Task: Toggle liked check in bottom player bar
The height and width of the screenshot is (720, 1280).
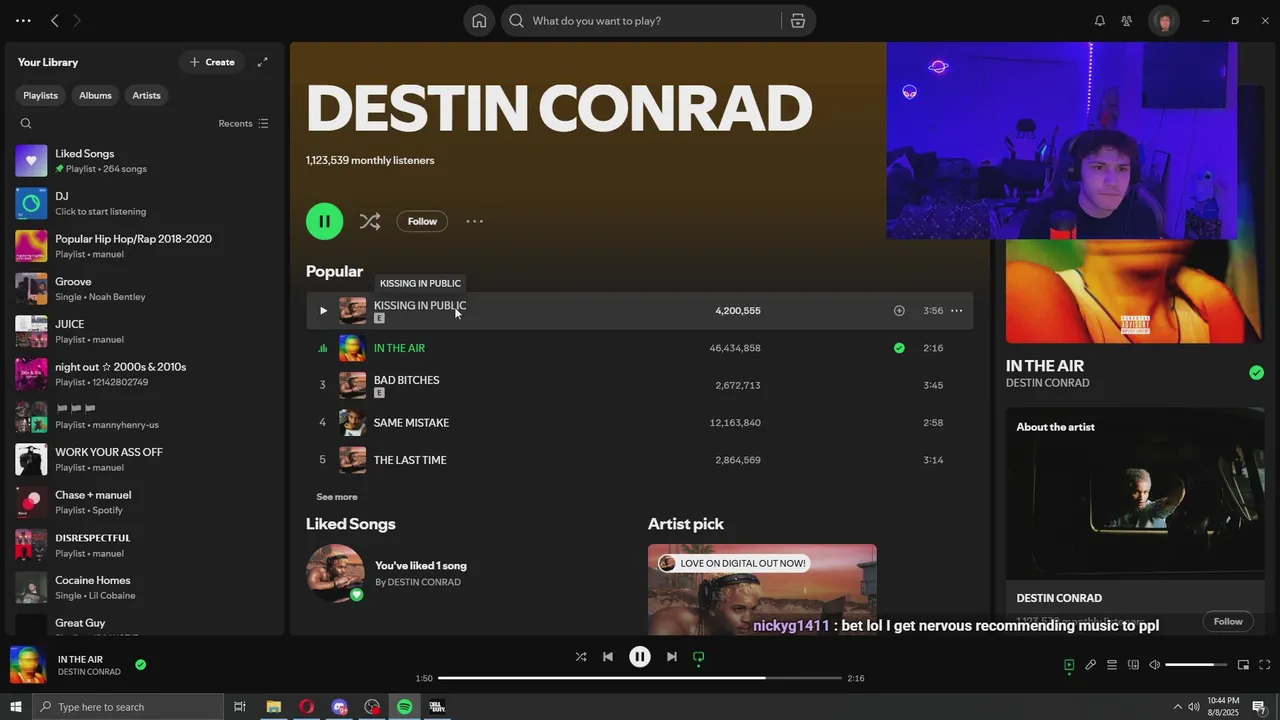Action: [x=140, y=664]
